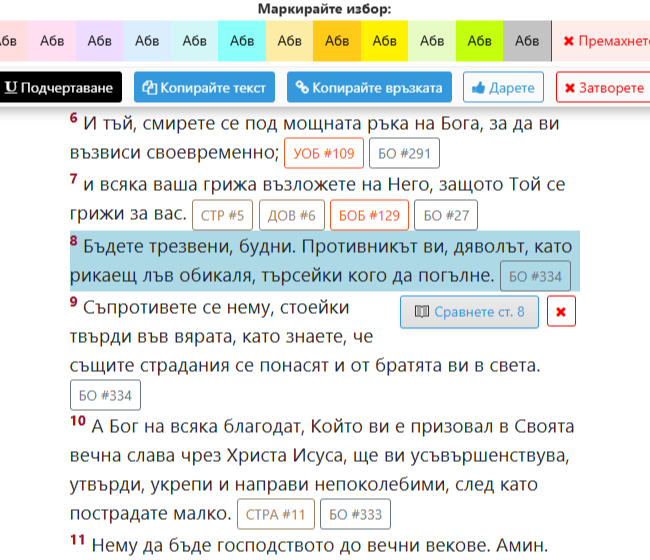Click the thumbs-up icon
The height and width of the screenshot is (560, 650).
click(478, 87)
